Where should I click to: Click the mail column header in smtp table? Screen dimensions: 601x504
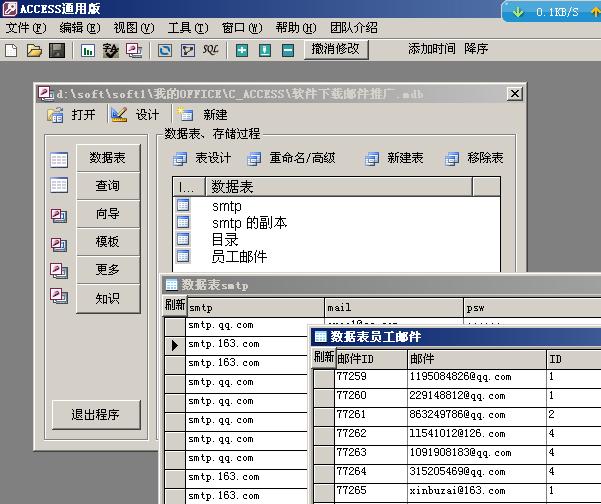(x=394, y=308)
